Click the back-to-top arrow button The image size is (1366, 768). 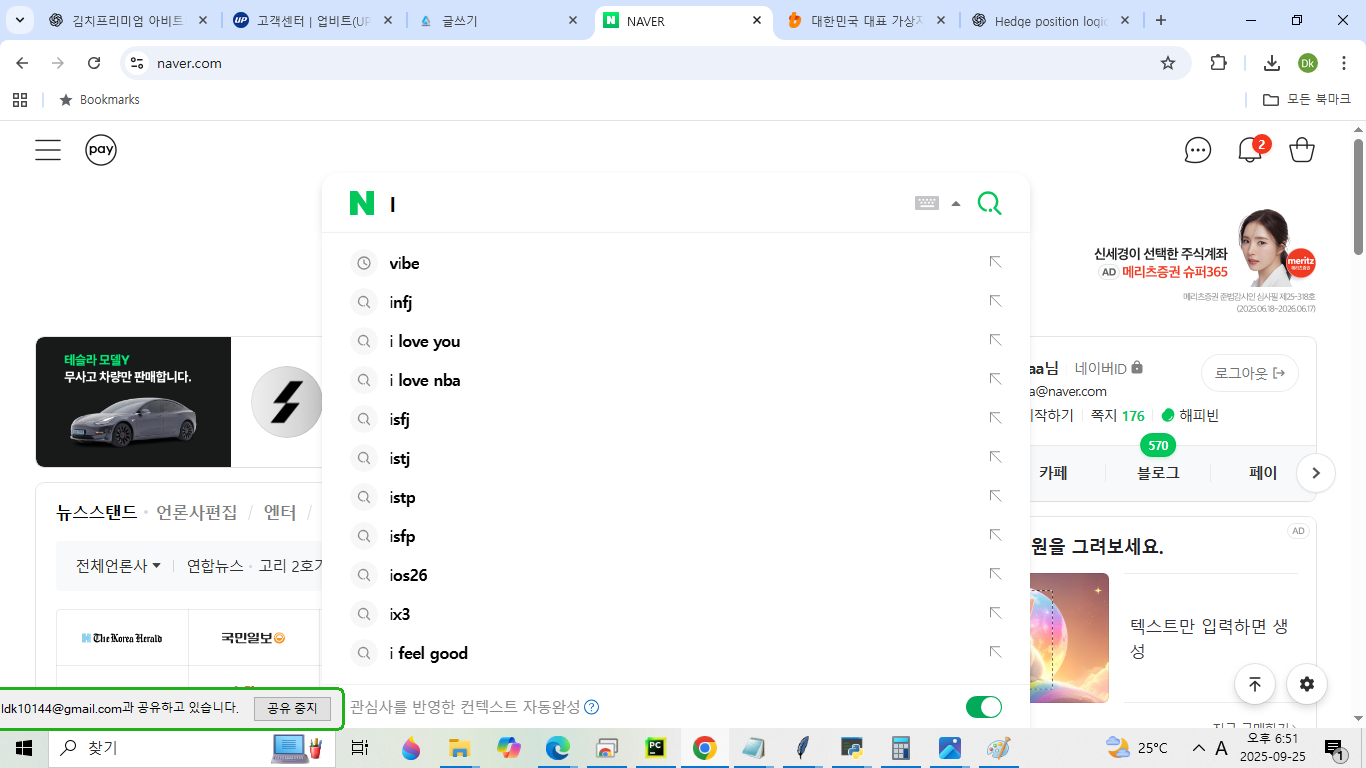[x=1254, y=684]
